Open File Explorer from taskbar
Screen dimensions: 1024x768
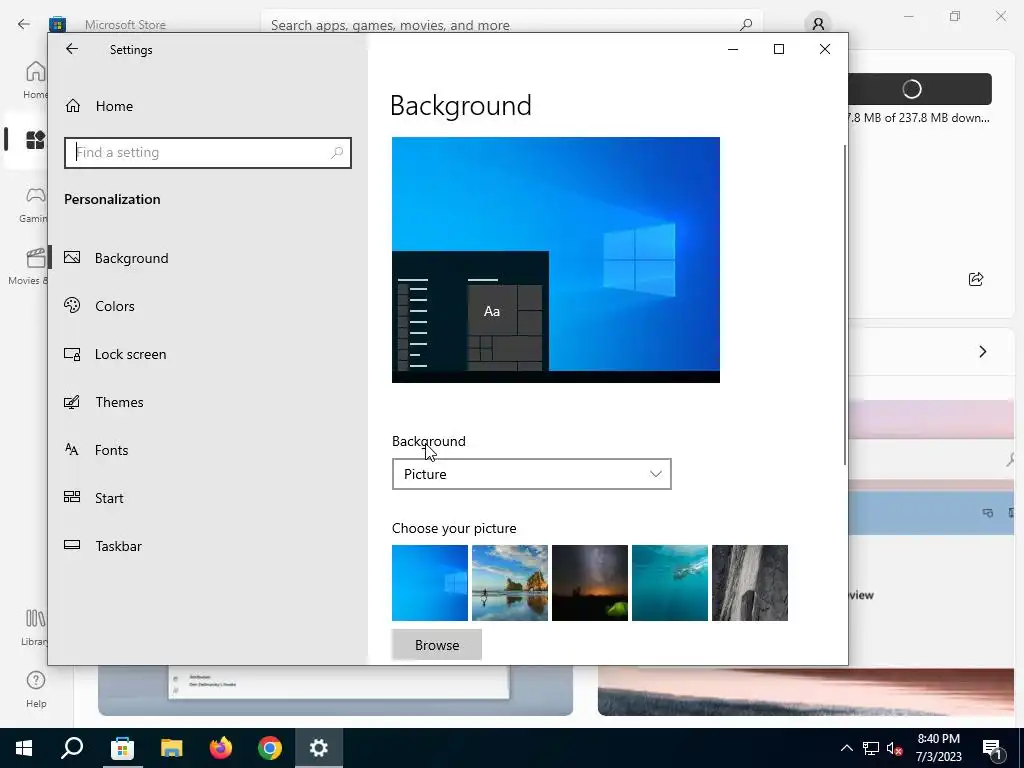coord(172,748)
